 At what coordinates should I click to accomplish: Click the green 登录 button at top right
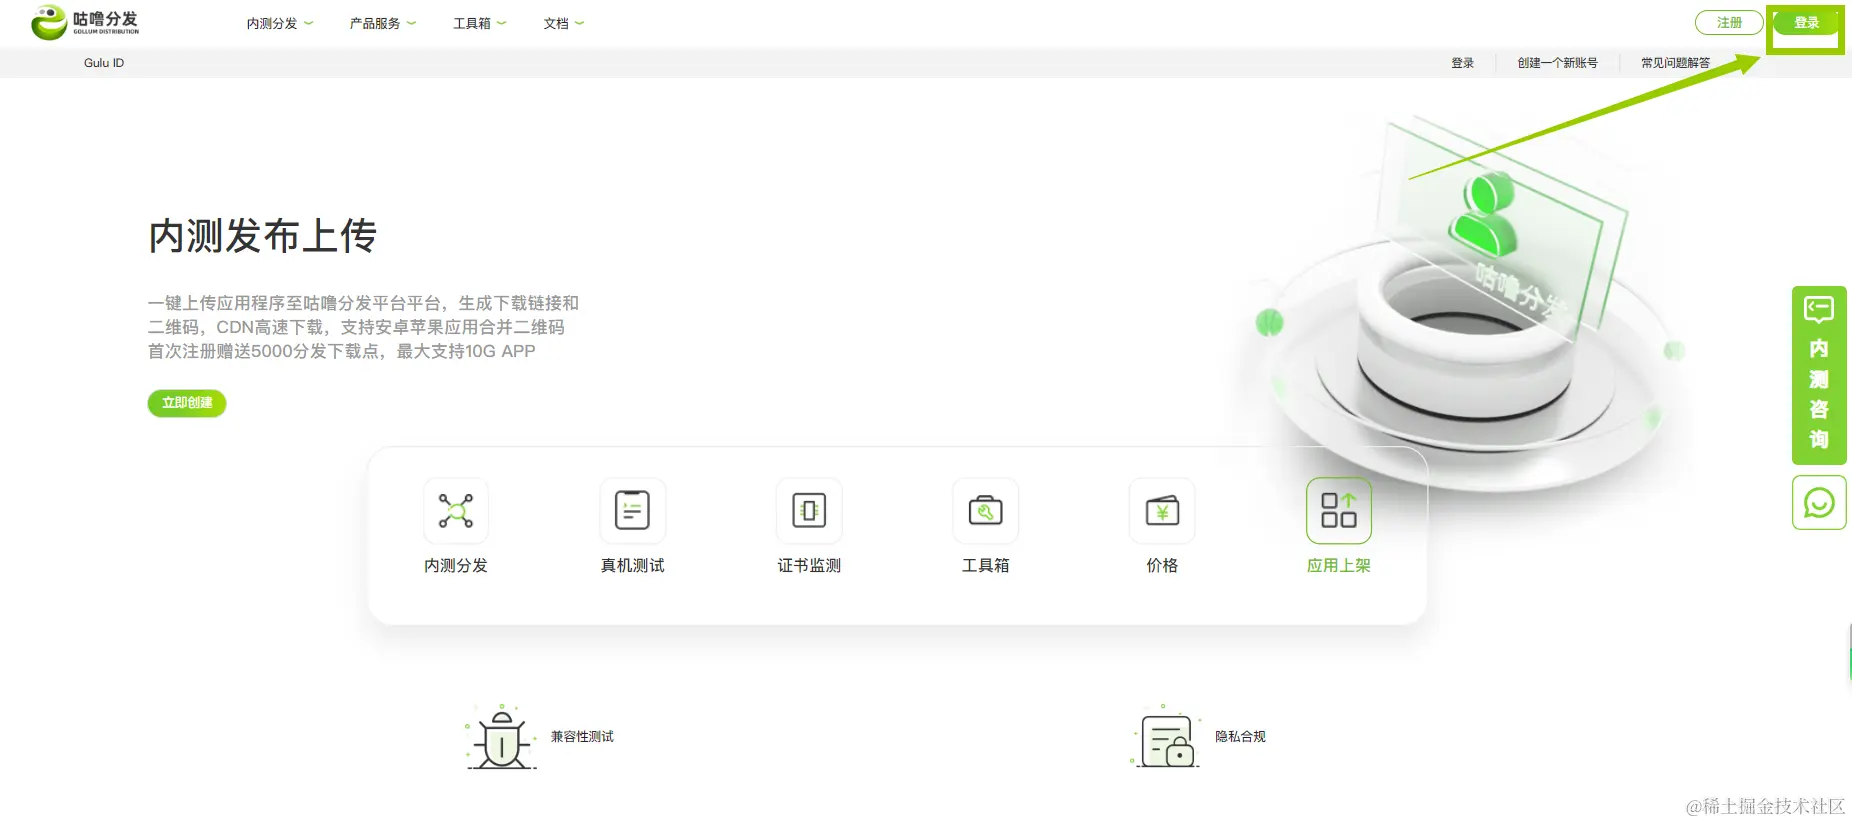[1806, 22]
